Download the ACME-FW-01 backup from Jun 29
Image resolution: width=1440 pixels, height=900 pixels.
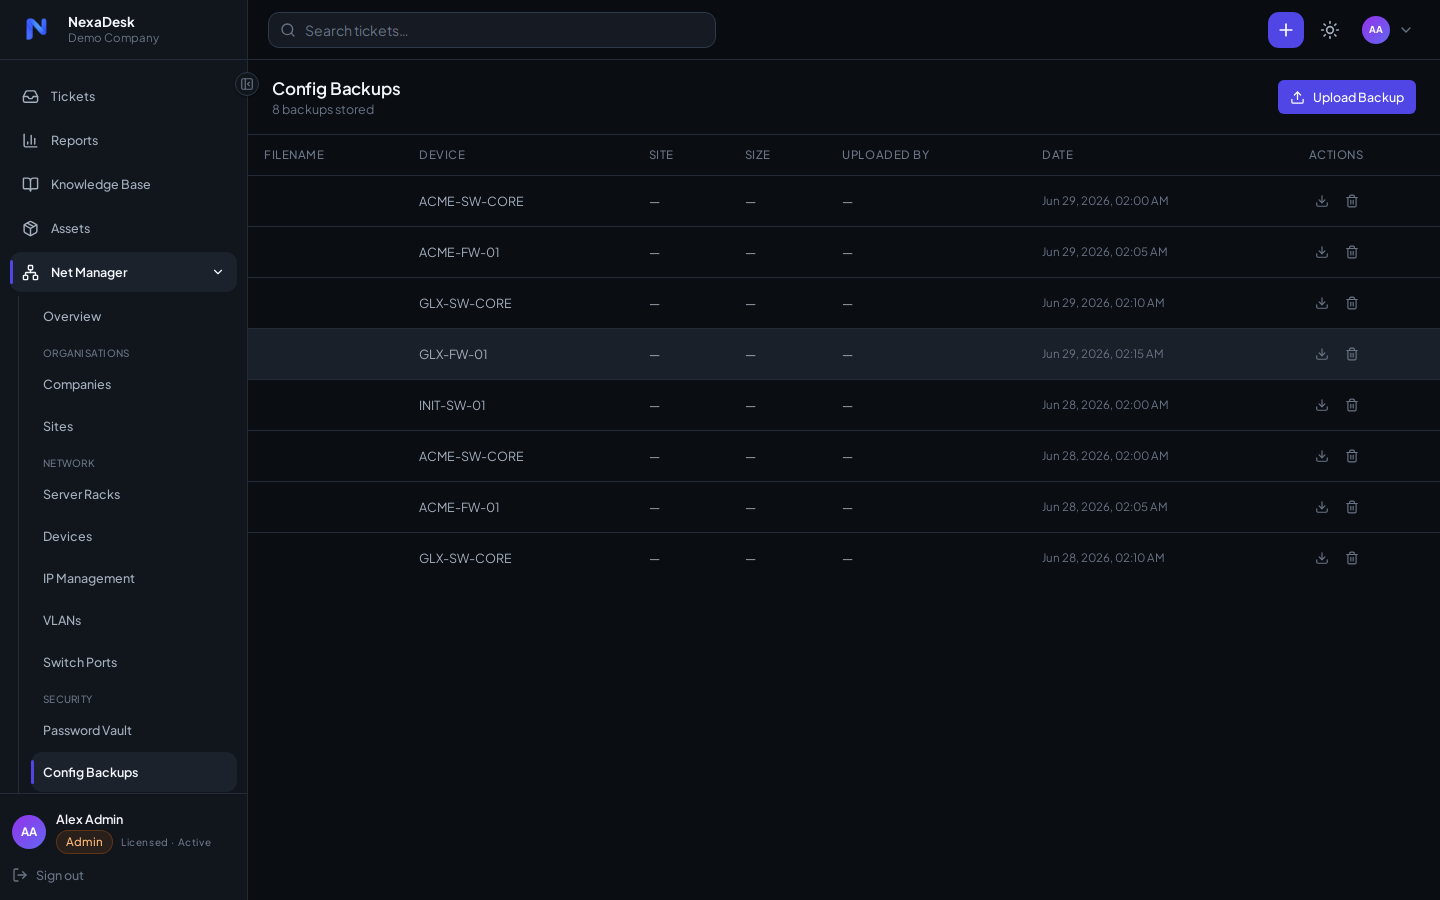point(1322,252)
